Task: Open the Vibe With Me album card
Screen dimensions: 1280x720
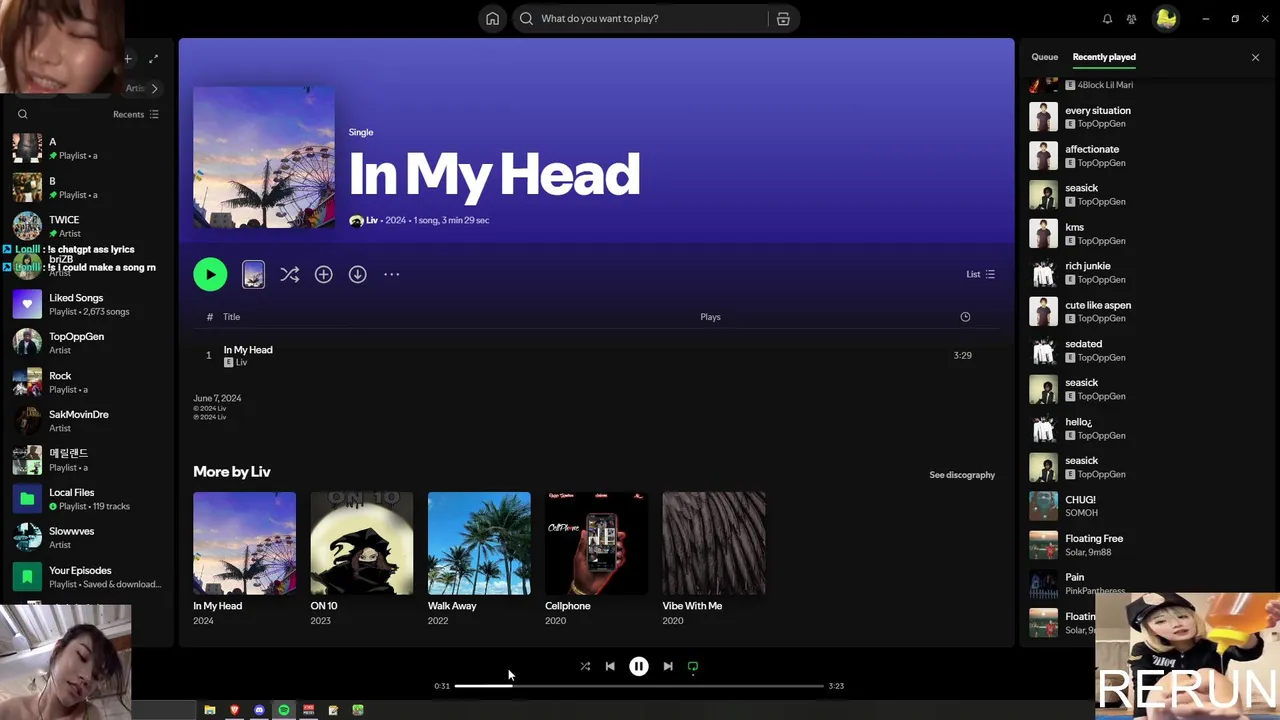Action: (714, 559)
